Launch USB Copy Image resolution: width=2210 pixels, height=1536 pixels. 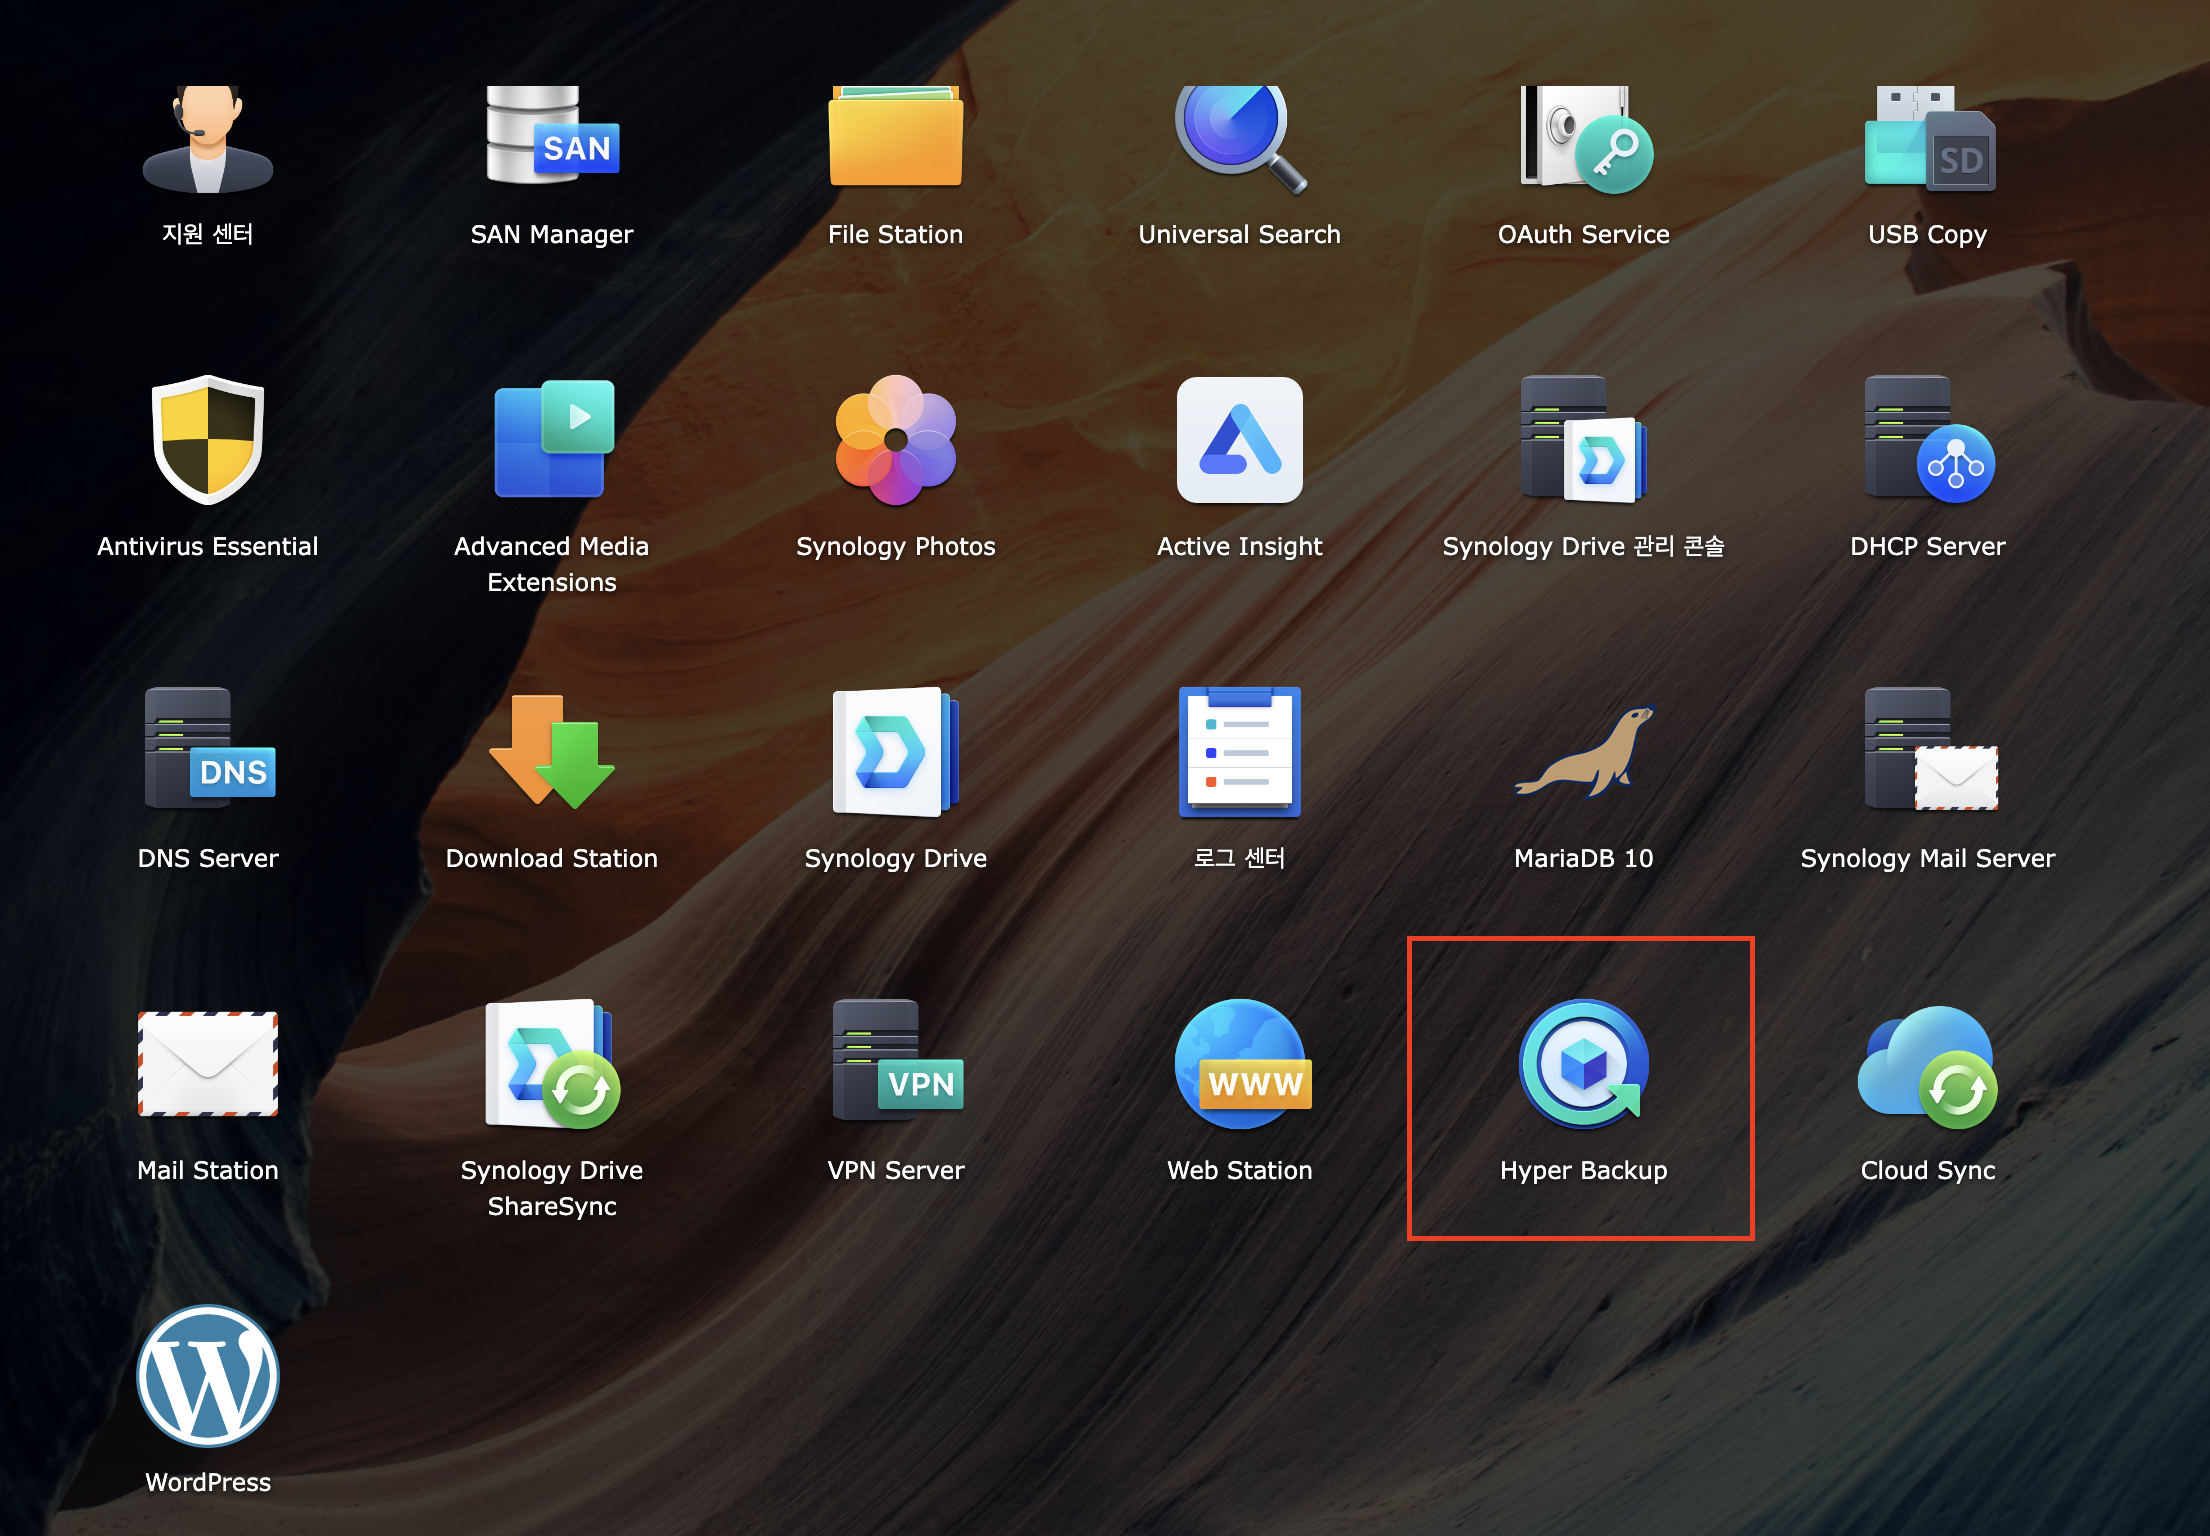(x=1927, y=138)
